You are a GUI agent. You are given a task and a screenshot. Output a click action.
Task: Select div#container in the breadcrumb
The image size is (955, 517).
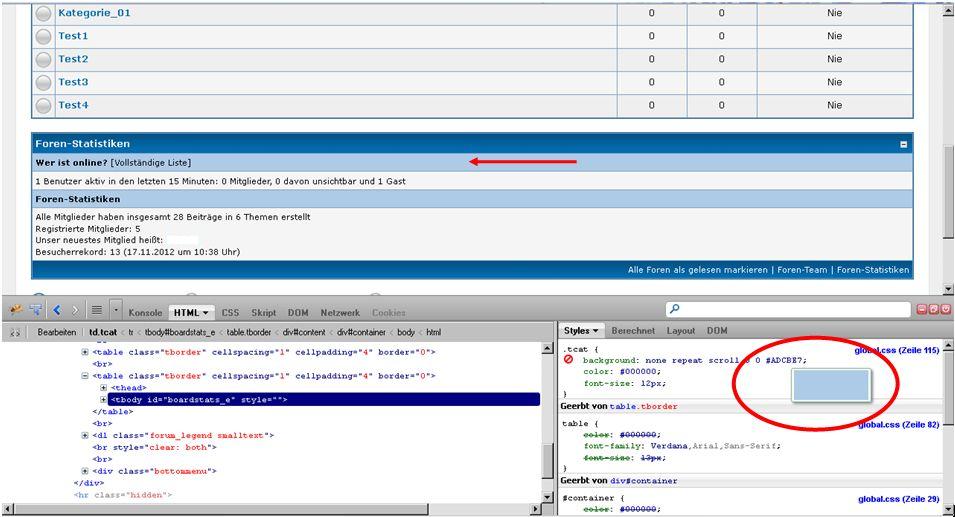361,332
